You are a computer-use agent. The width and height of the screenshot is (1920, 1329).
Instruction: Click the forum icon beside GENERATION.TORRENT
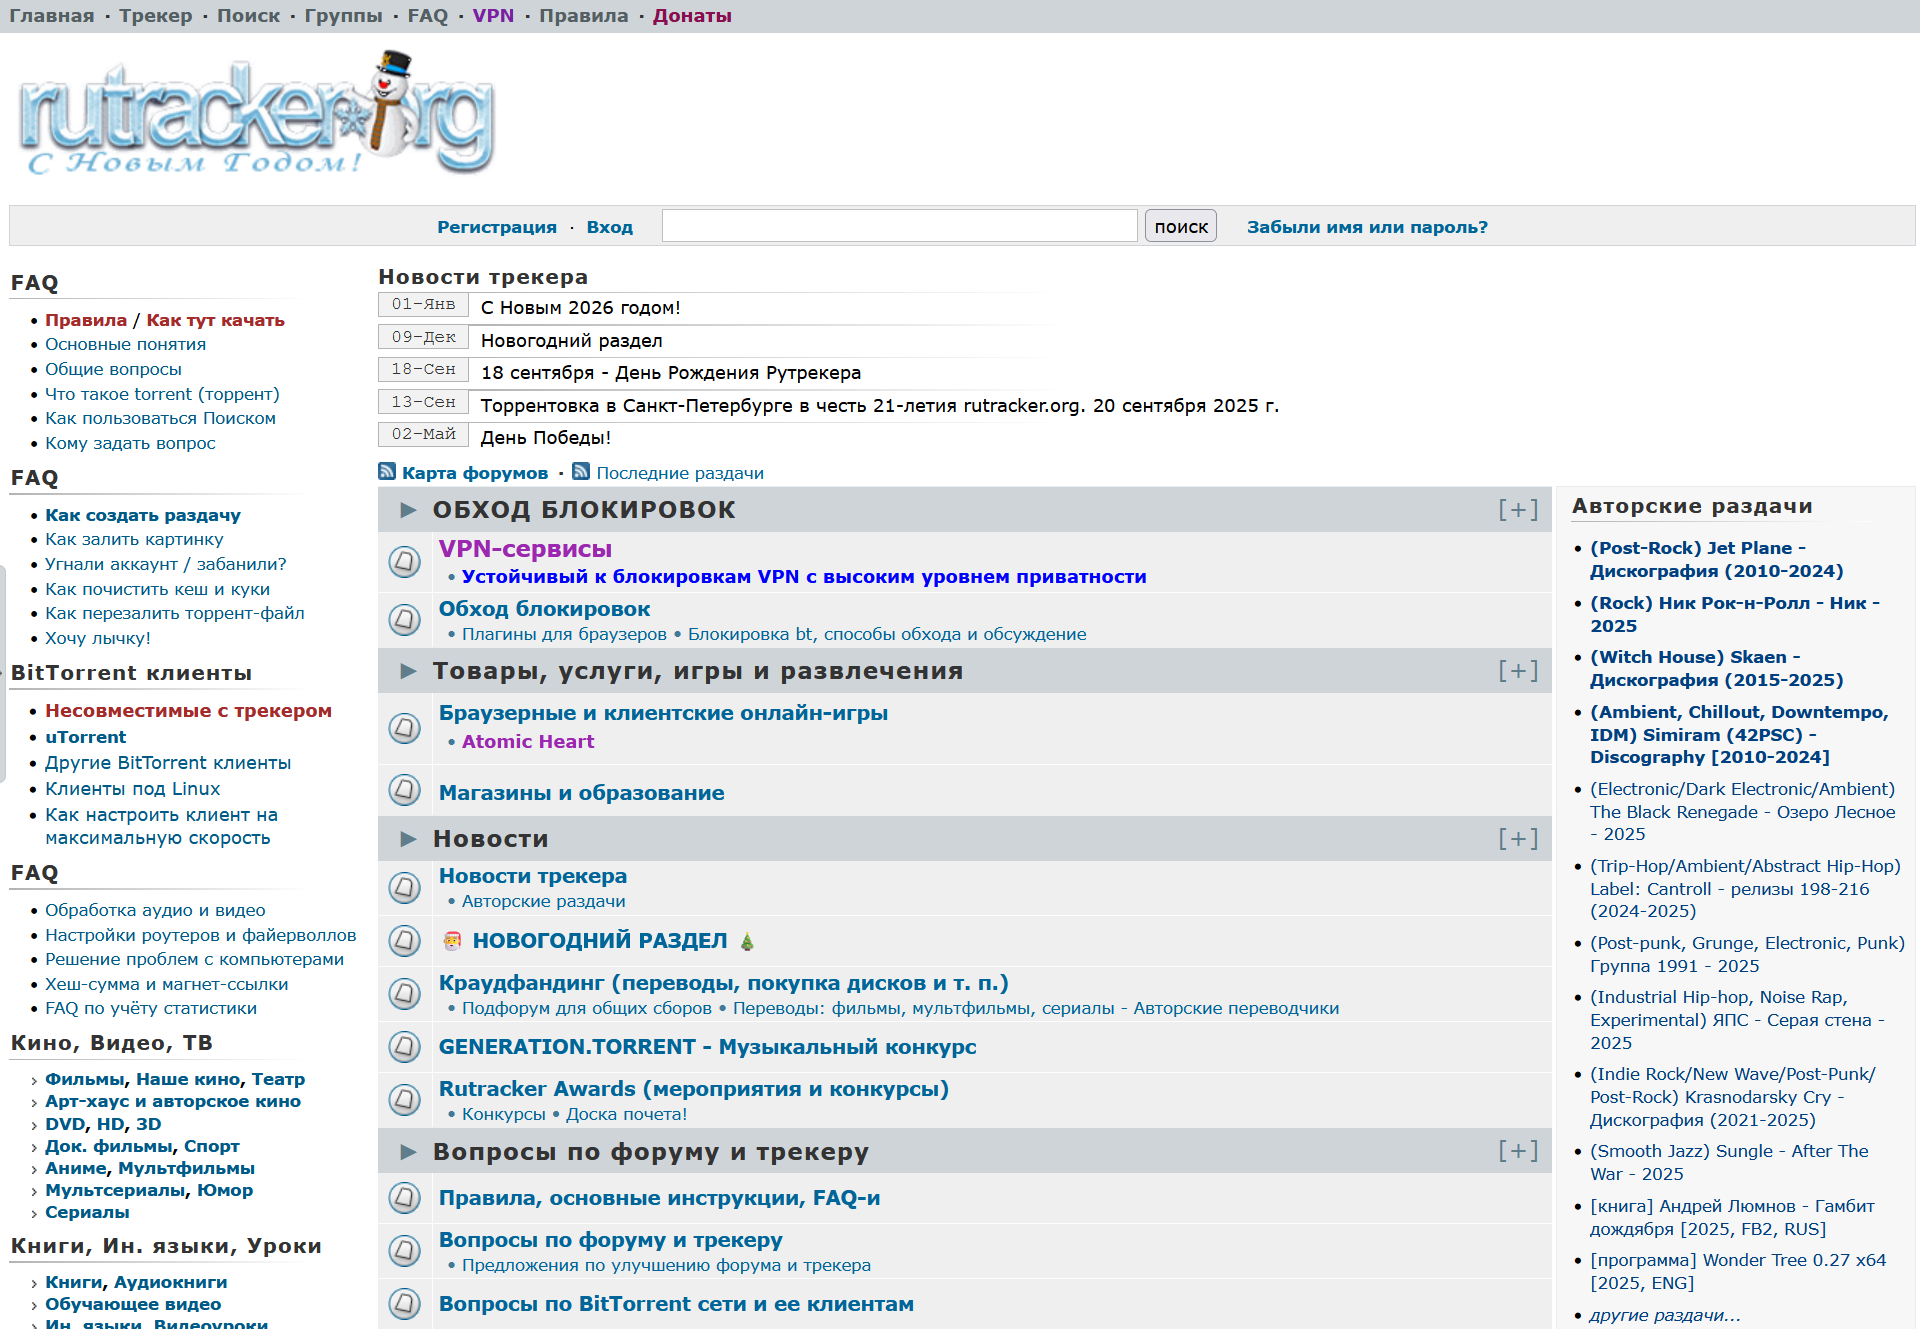(x=404, y=1047)
